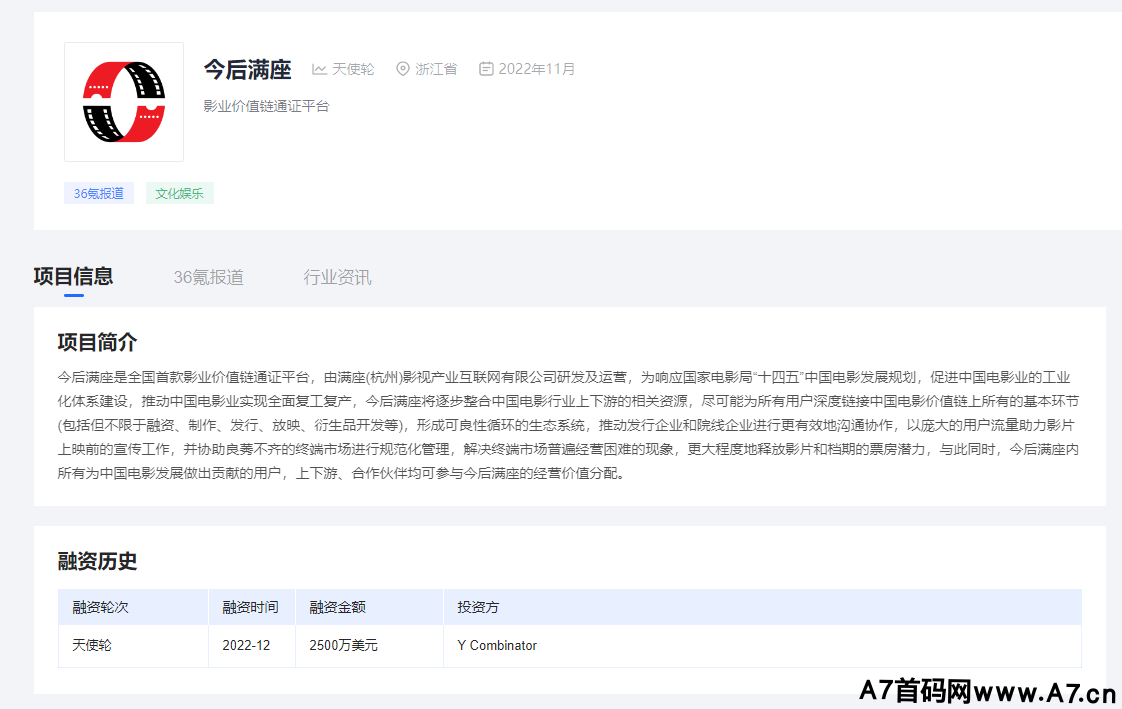Click the 融资历史 section heading
The width and height of the screenshot is (1122, 709).
pyautogui.click(x=97, y=561)
